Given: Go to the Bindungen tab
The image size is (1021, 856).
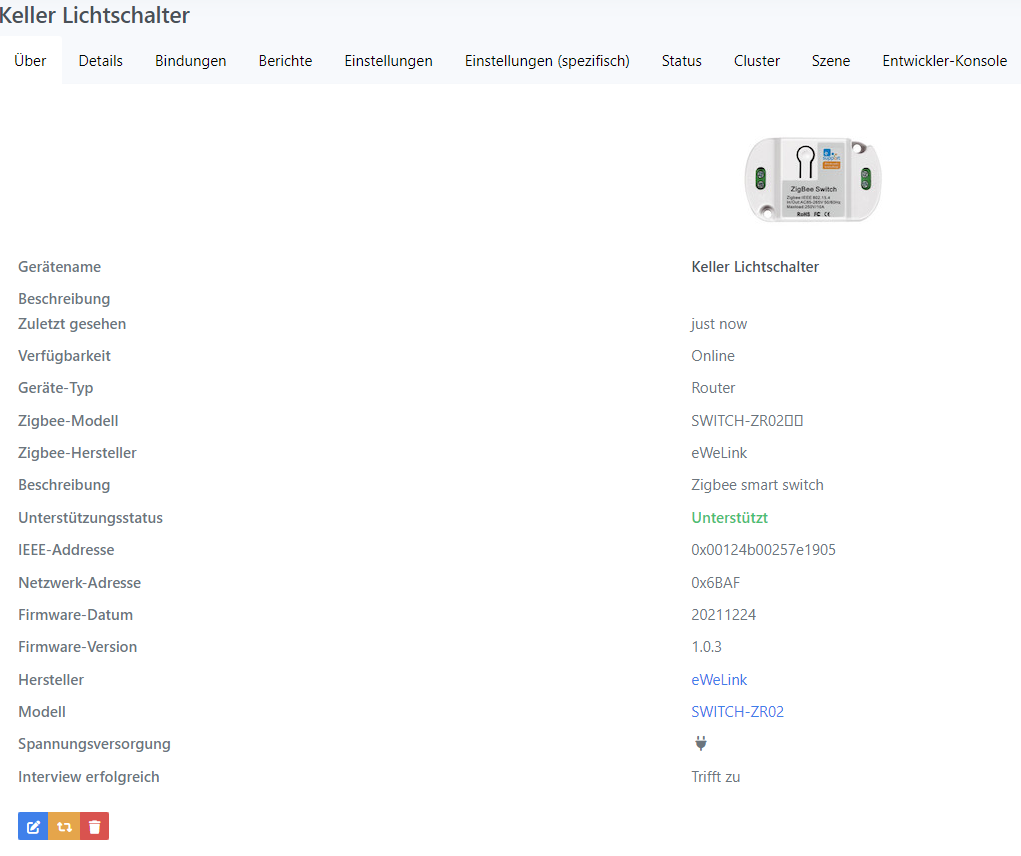Looking at the screenshot, I should [x=190, y=61].
